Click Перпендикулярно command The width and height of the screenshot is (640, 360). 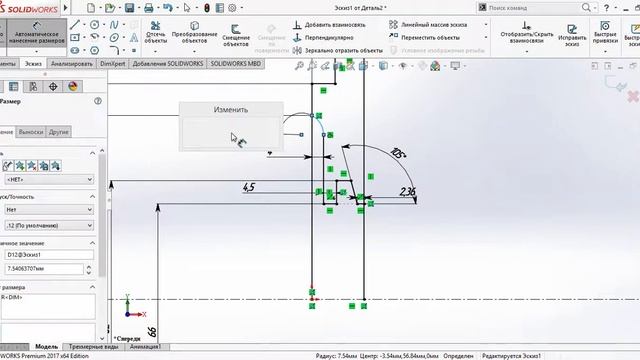[323, 38]
